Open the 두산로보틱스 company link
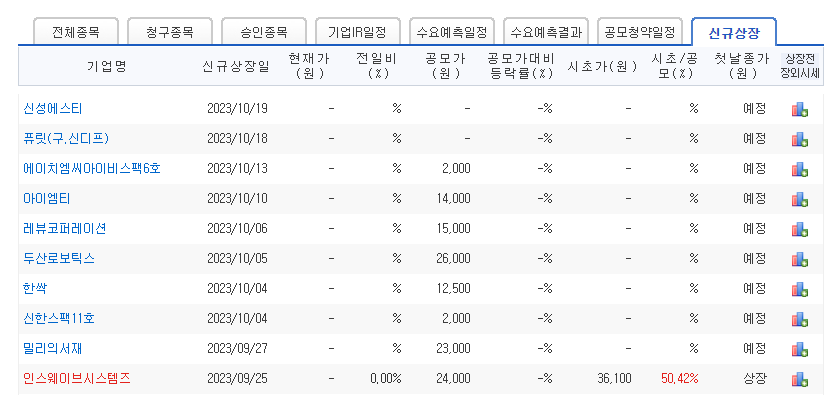The width and height of the screenshot is (825, 395). point(59,259)
